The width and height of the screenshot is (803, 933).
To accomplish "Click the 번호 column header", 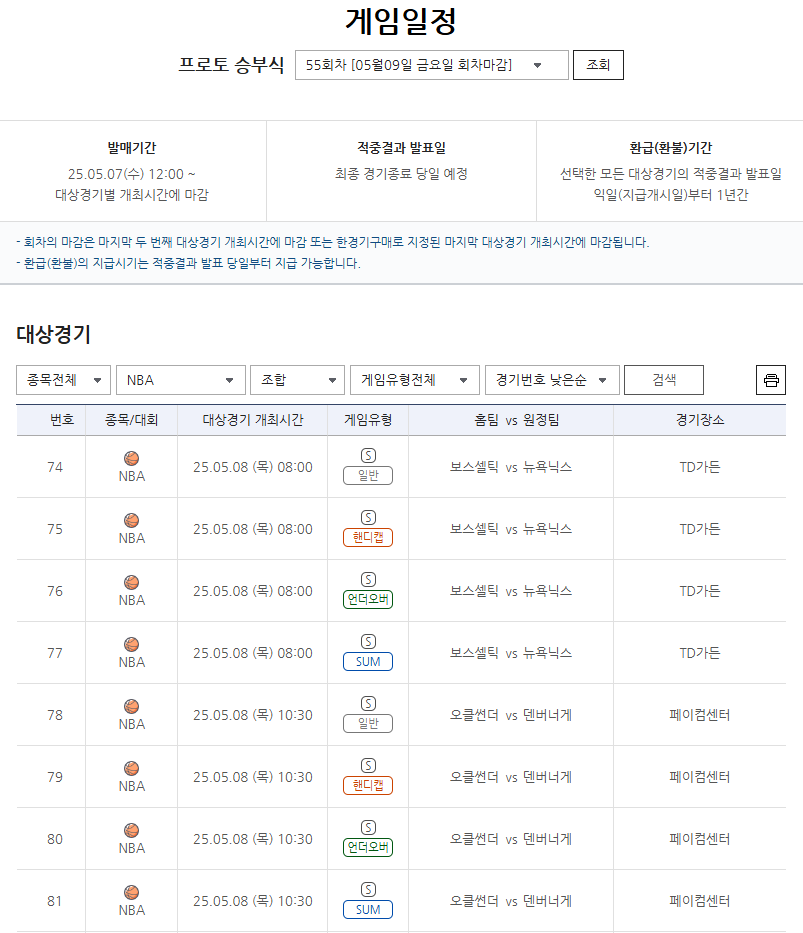I will click(x=62, y=420).
